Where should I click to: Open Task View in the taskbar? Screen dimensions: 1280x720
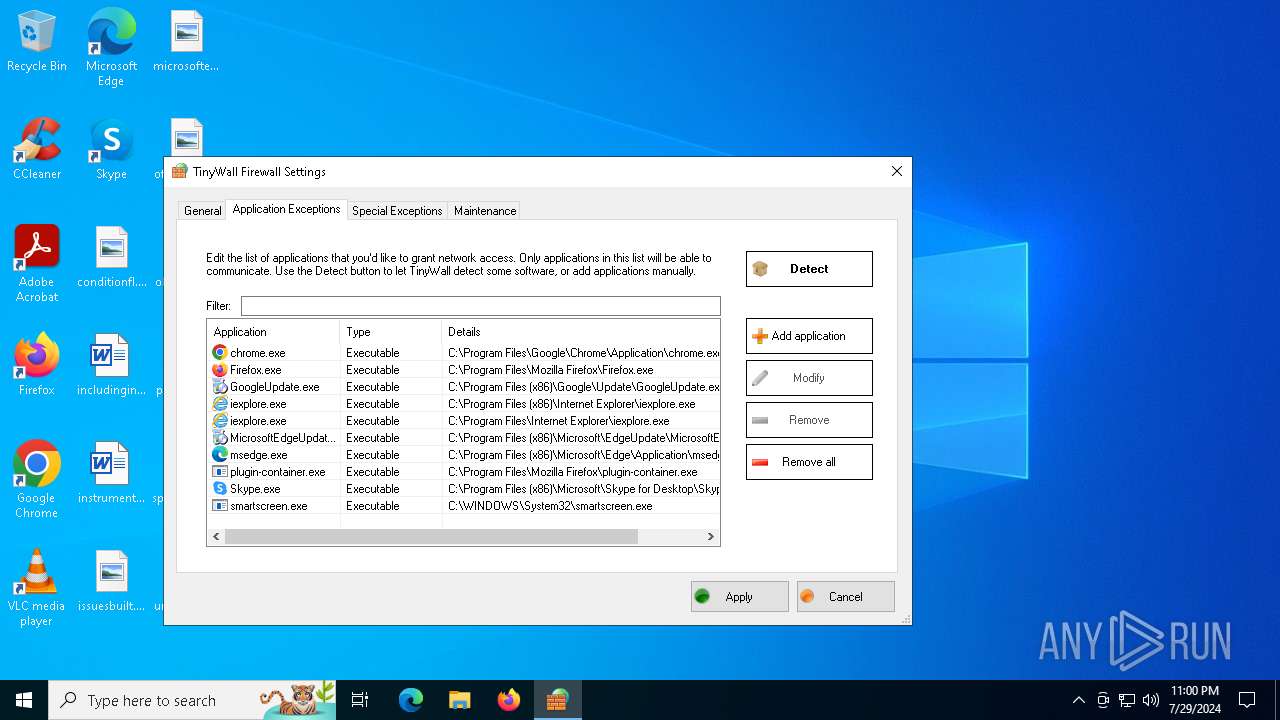pyautogui.click(x=360, y=700)
